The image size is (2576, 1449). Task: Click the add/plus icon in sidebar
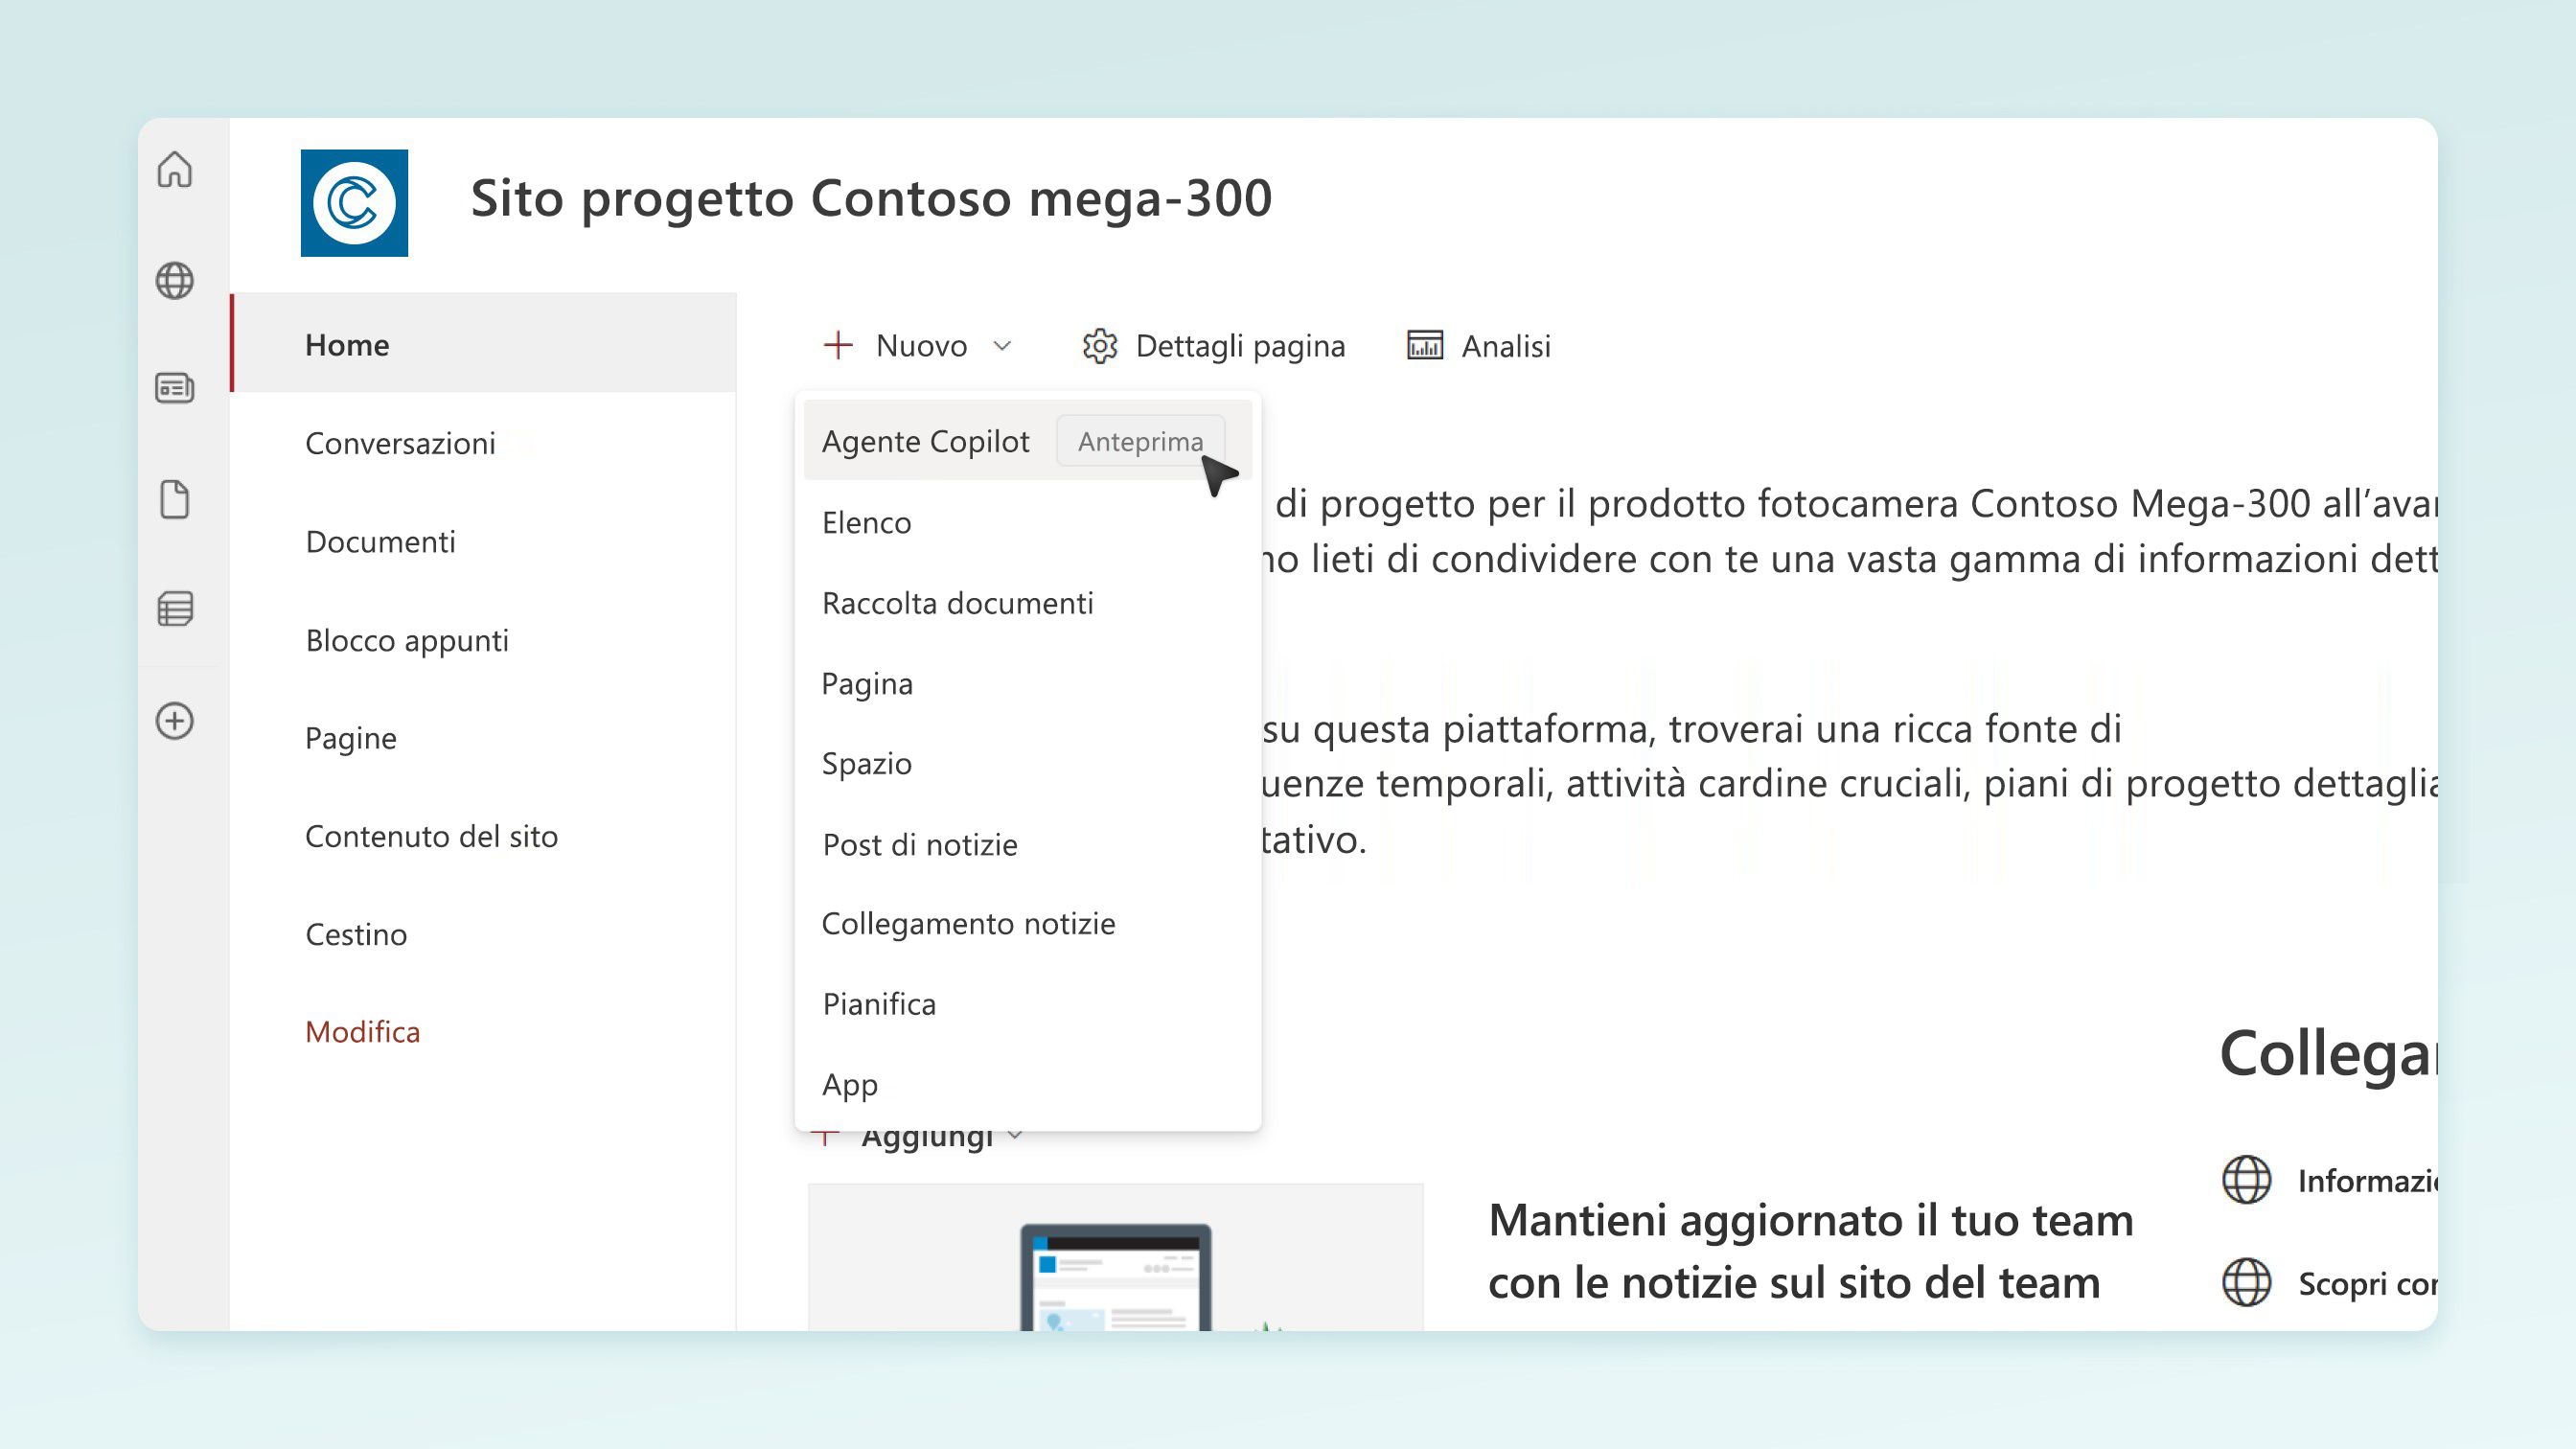pos(173,719)
